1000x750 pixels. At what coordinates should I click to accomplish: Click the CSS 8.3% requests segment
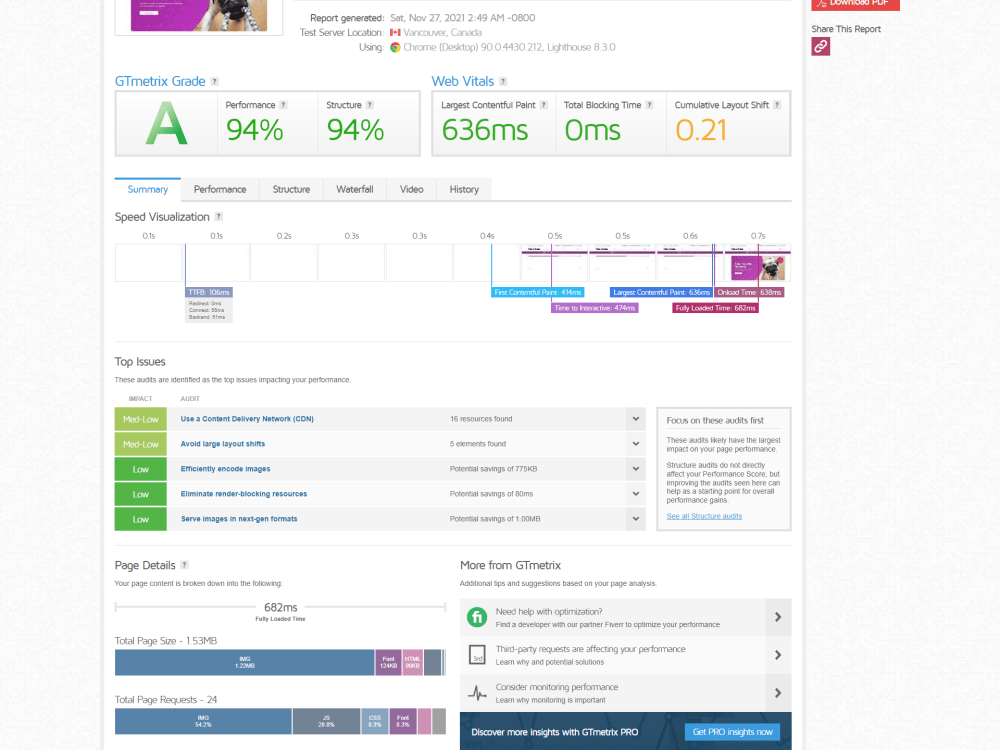(x=375, y=721)
